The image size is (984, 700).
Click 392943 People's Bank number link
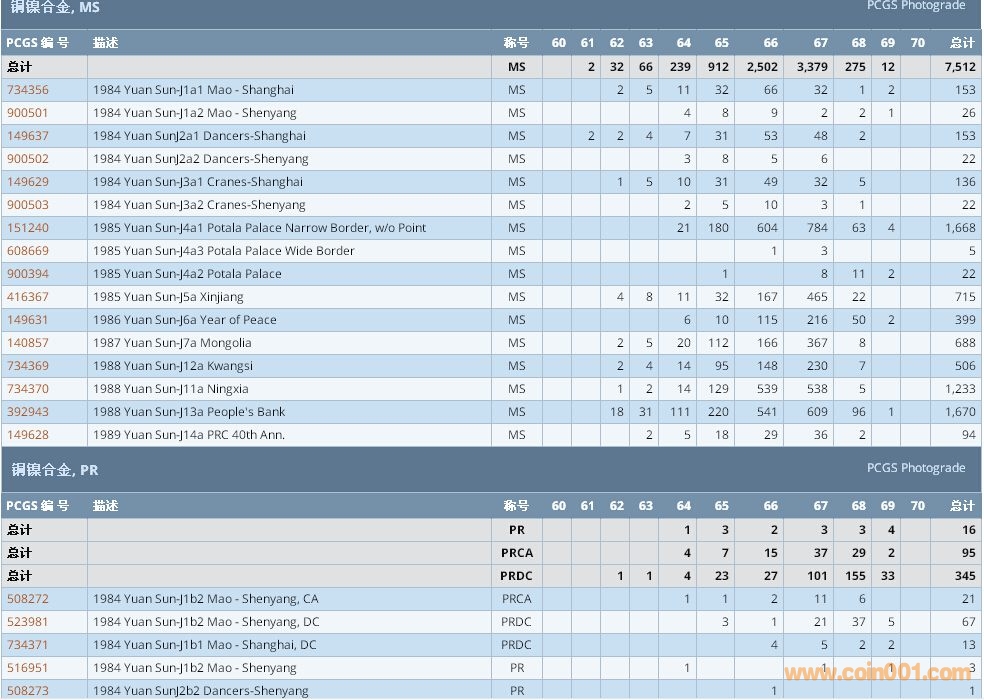28,412
